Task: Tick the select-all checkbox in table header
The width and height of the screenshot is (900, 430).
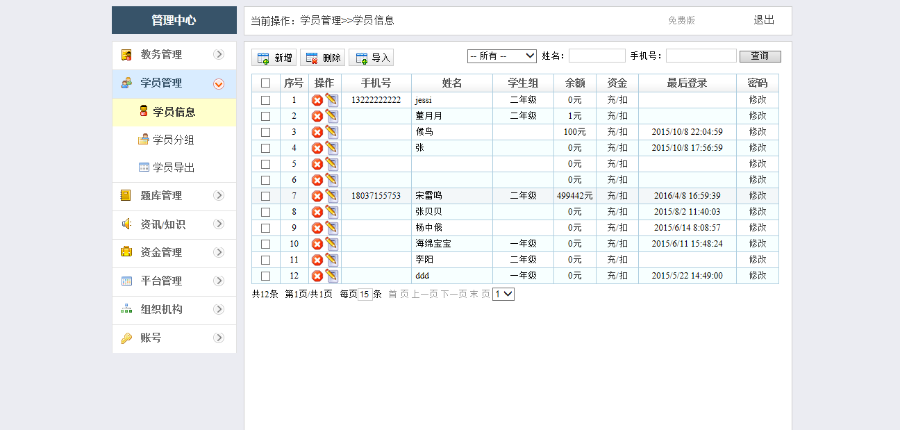Action: click(x=265, y=83)
